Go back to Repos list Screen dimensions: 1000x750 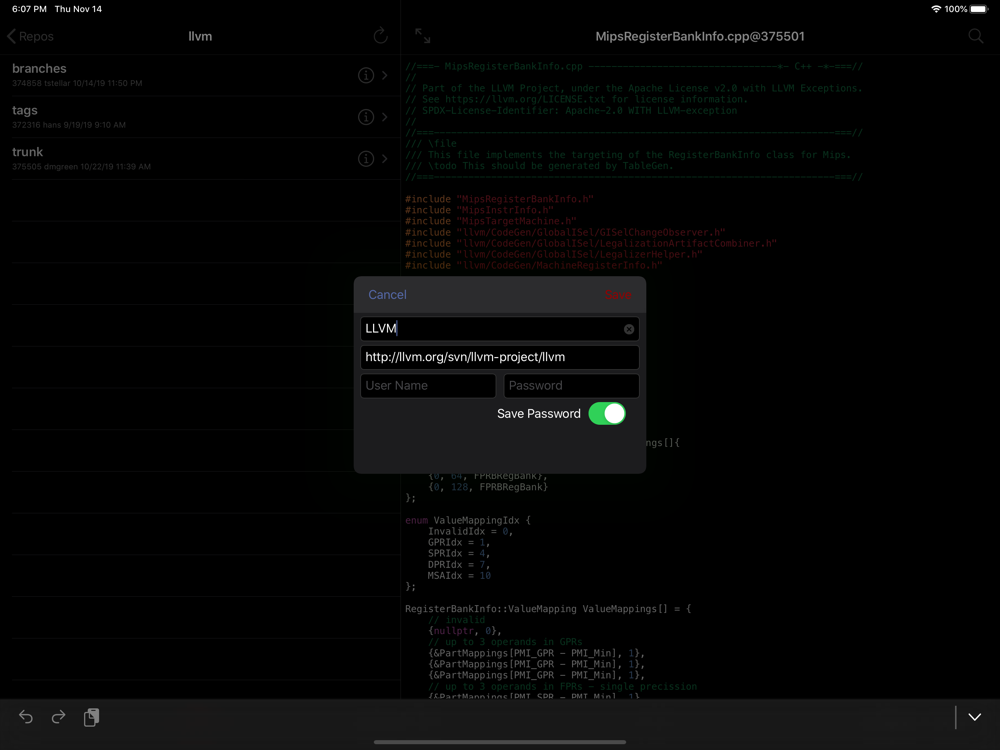[x=30, y=36]
